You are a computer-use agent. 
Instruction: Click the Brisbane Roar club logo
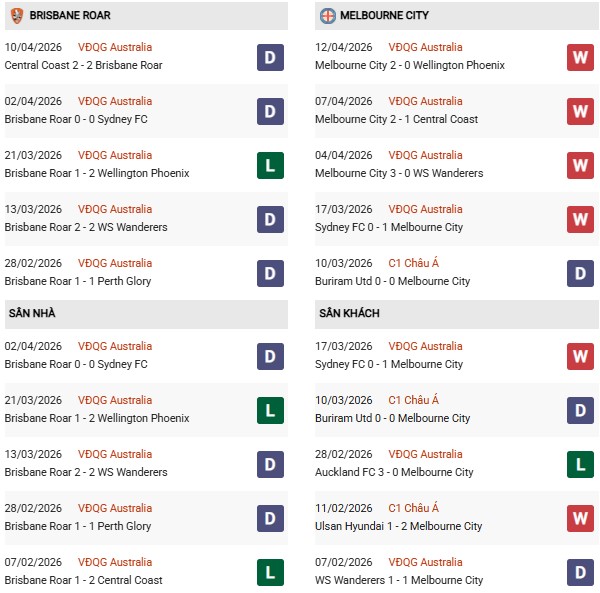point(16,16)
